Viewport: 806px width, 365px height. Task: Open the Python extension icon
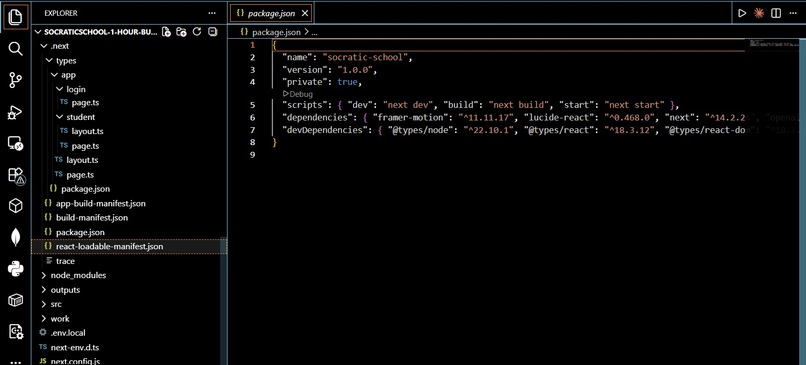point(15,269)
